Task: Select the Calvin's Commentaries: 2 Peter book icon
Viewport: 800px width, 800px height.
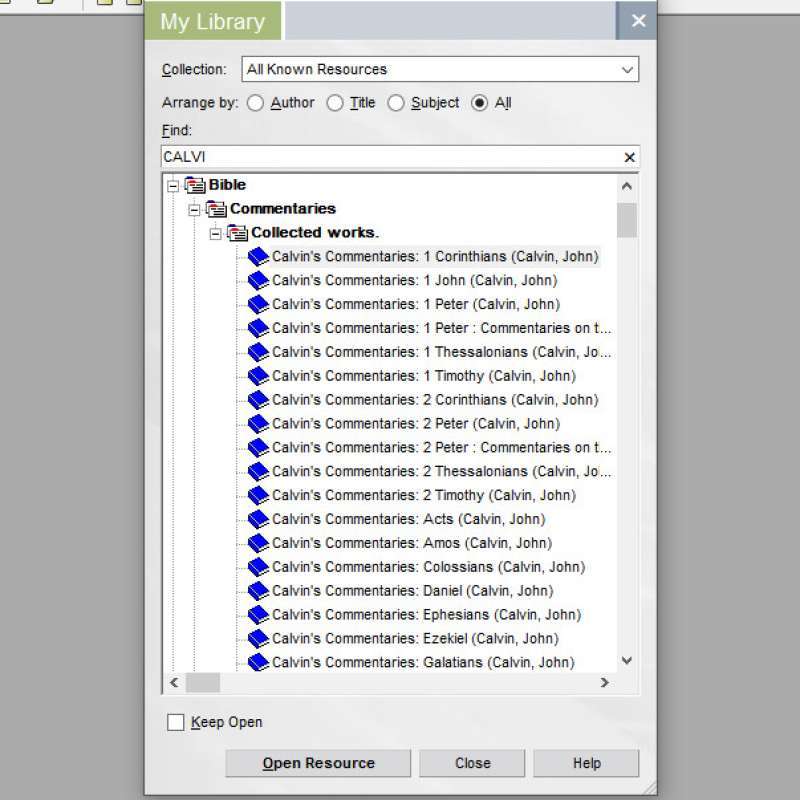Action: (258, 423)
